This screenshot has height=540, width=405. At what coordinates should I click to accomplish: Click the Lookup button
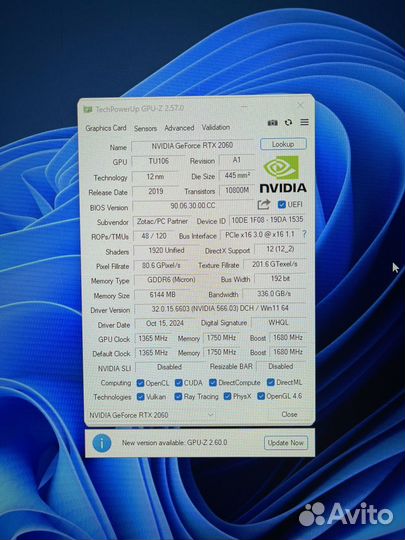pyautogui.click(x=283, y=144)
